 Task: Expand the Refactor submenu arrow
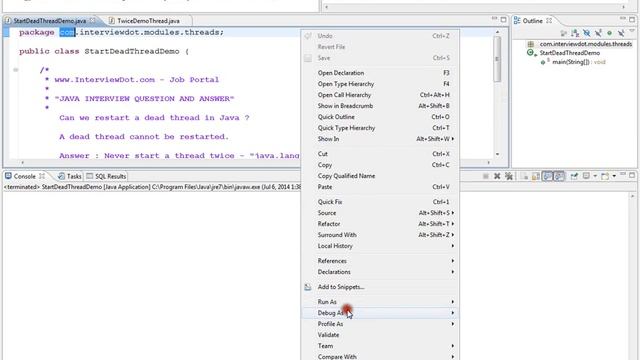[x=453, y=224]
